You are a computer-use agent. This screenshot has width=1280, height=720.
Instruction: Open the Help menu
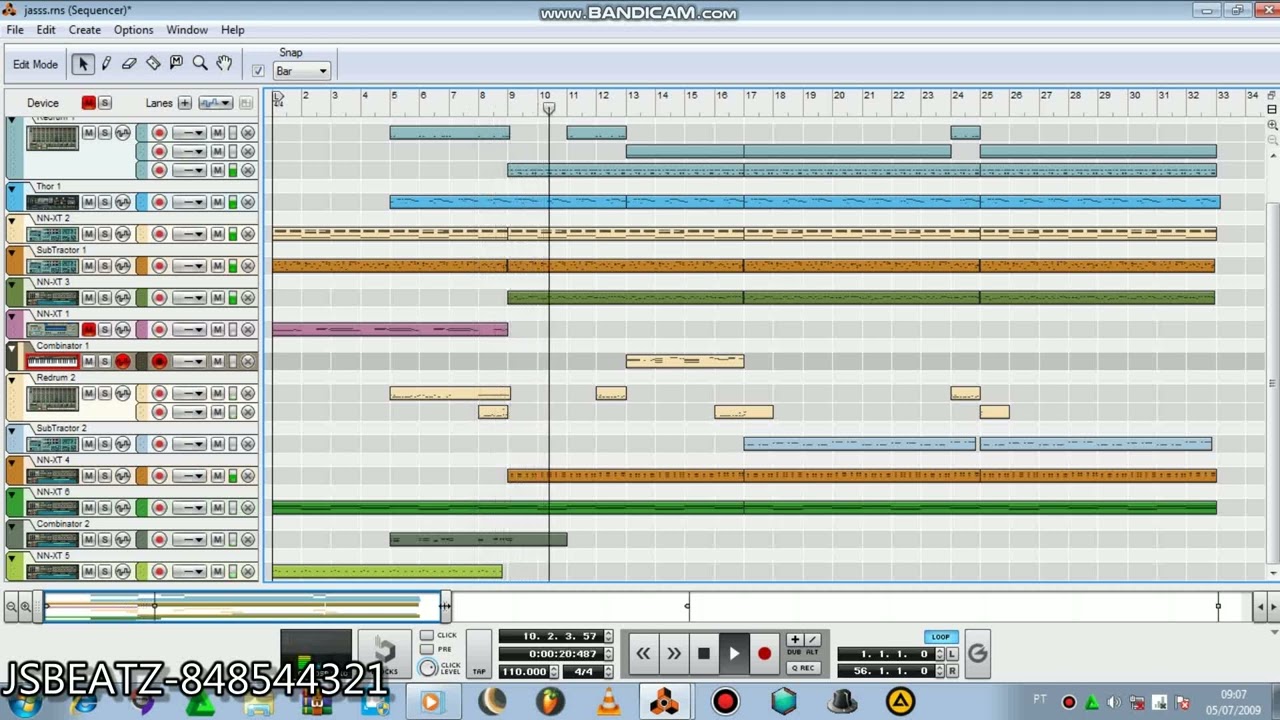pyautogui.click(x=232, y=30)
